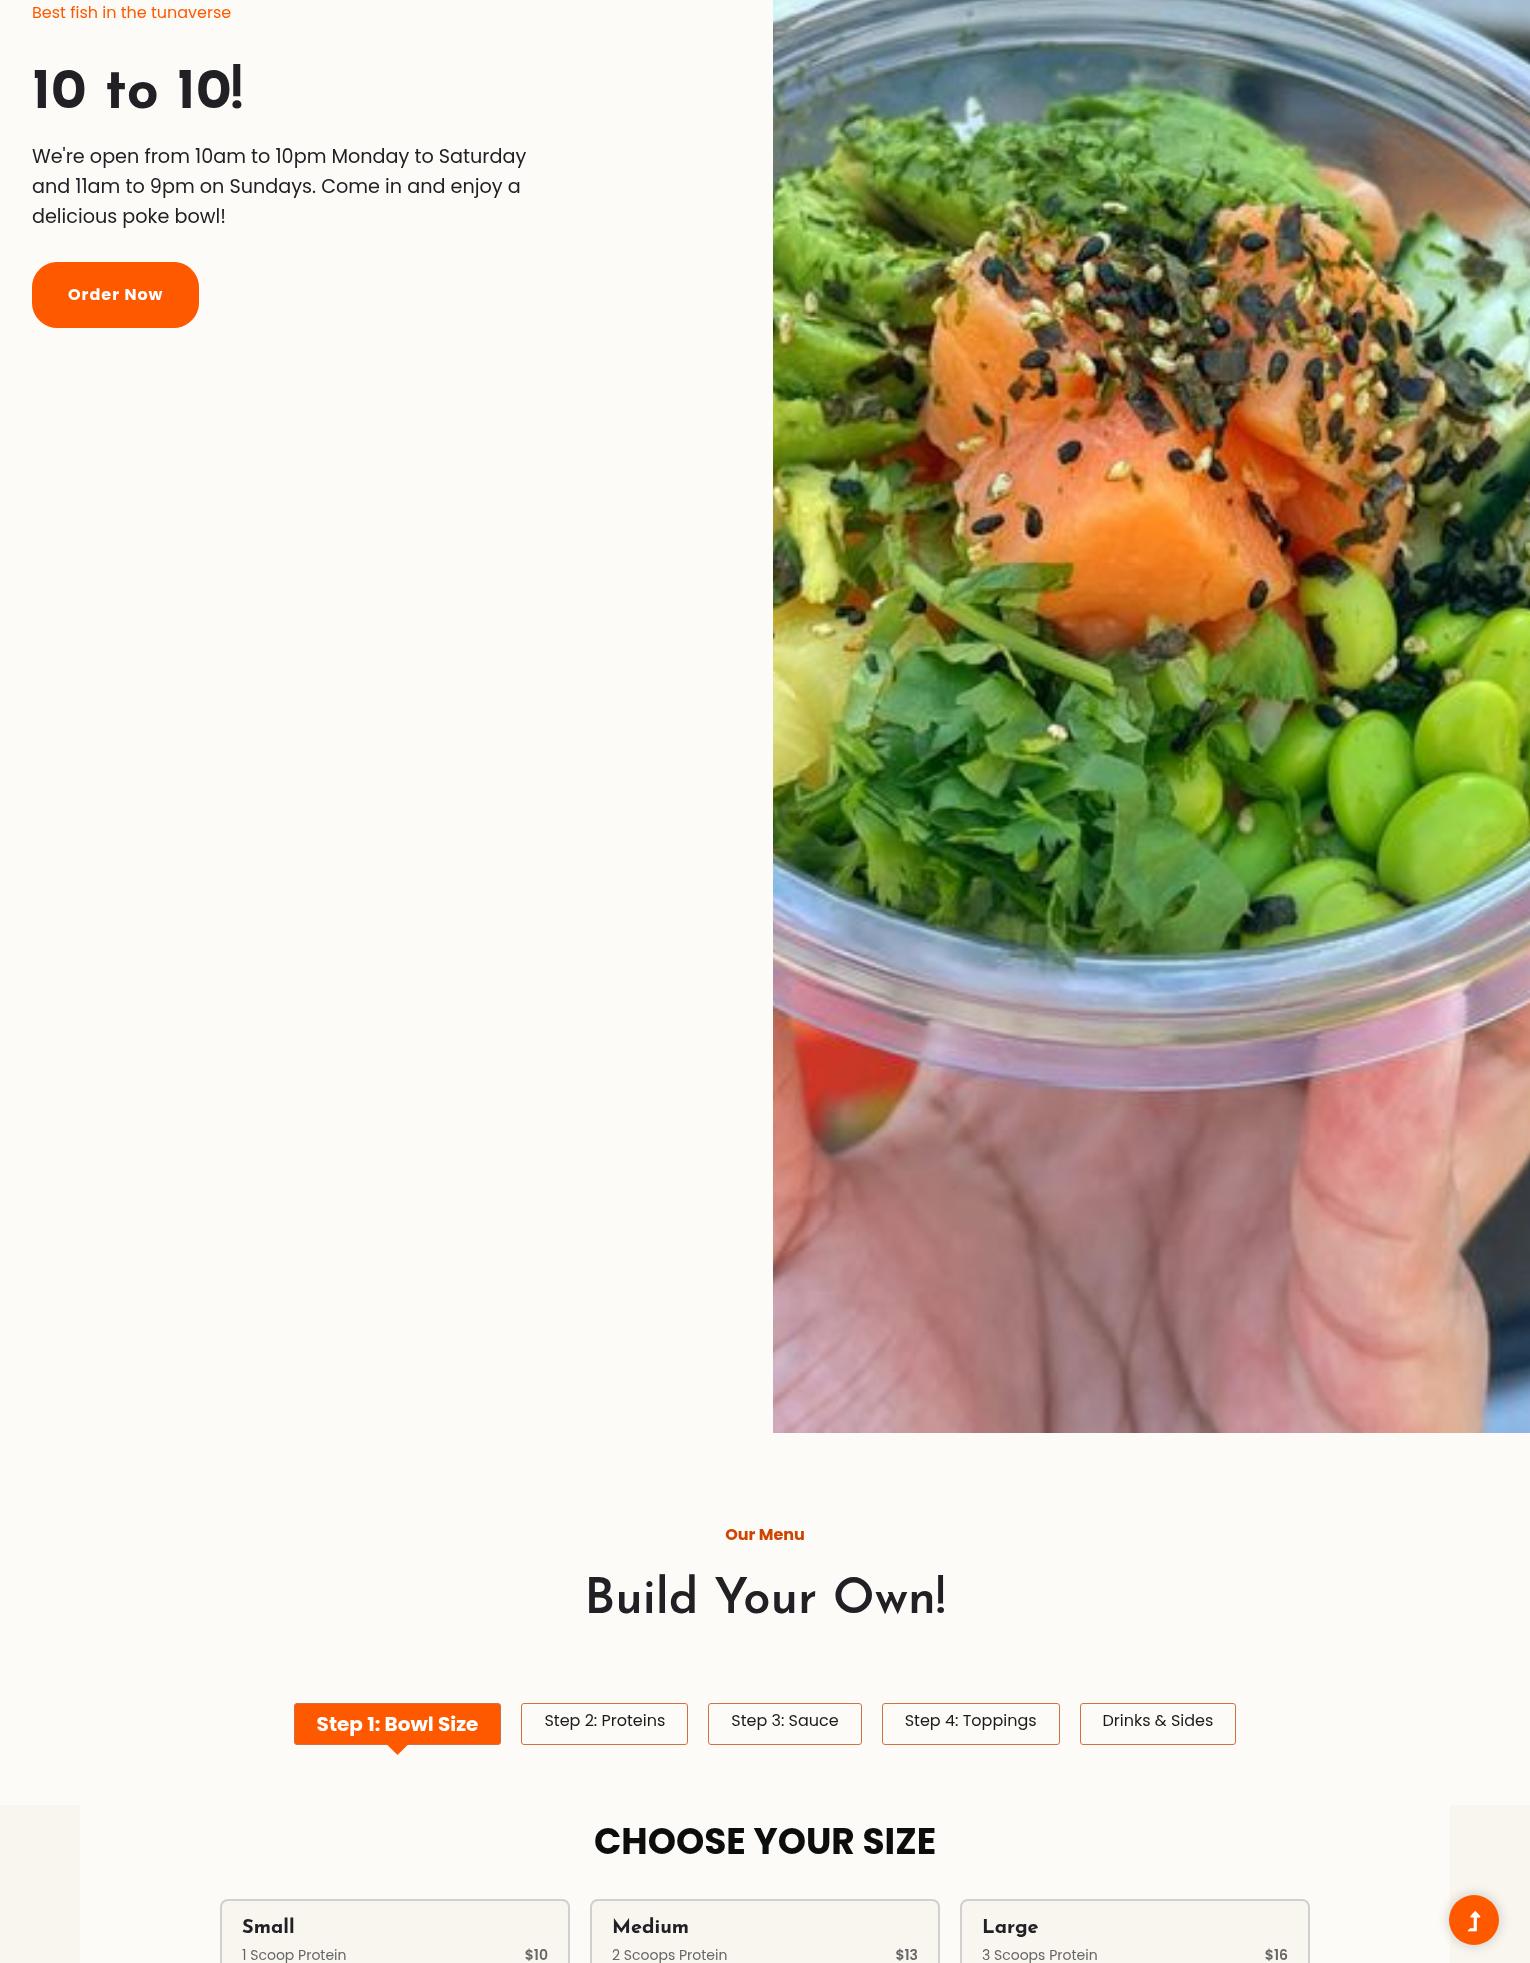The width and height of the screenshot is (1530, 1963).
Task: Click the $16 price on Large
Action: tap(1276, 1954)
